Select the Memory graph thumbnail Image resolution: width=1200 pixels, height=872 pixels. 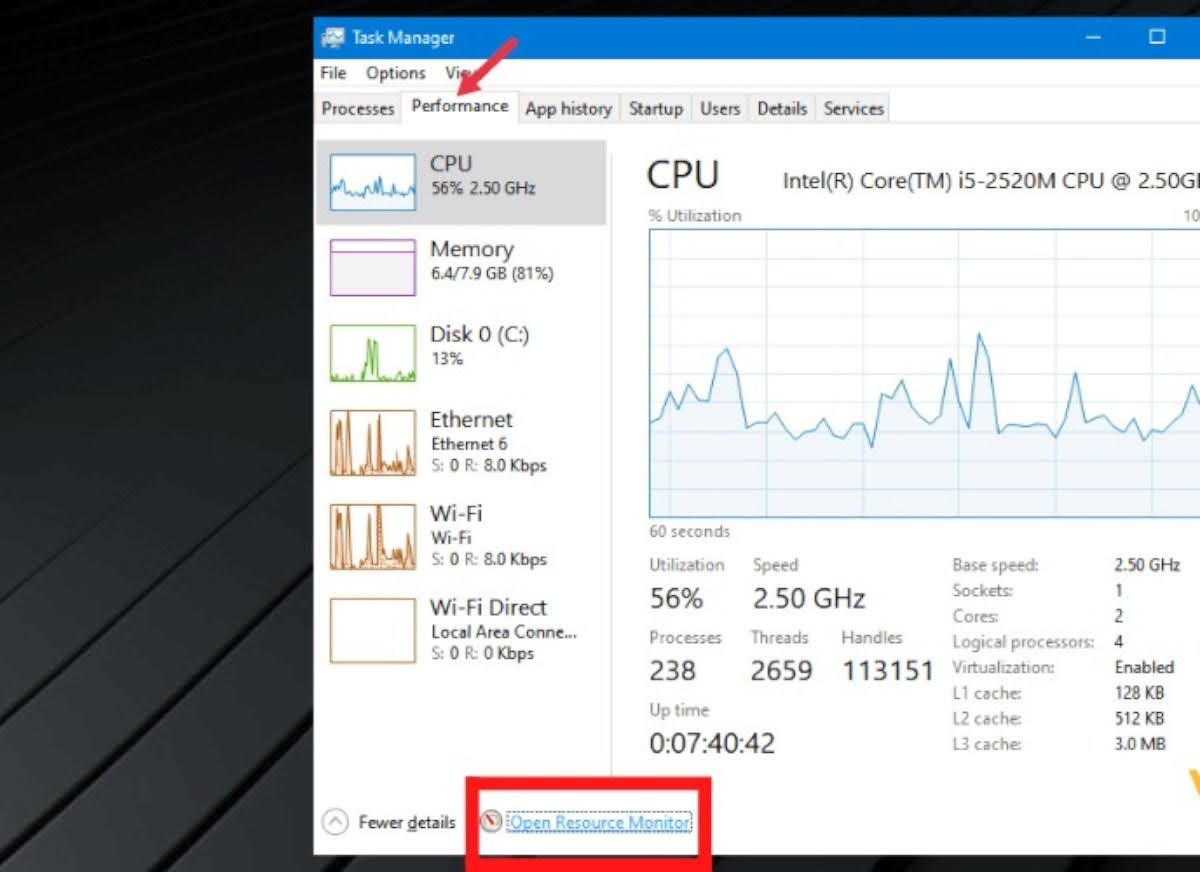click(x=373, y=267)
